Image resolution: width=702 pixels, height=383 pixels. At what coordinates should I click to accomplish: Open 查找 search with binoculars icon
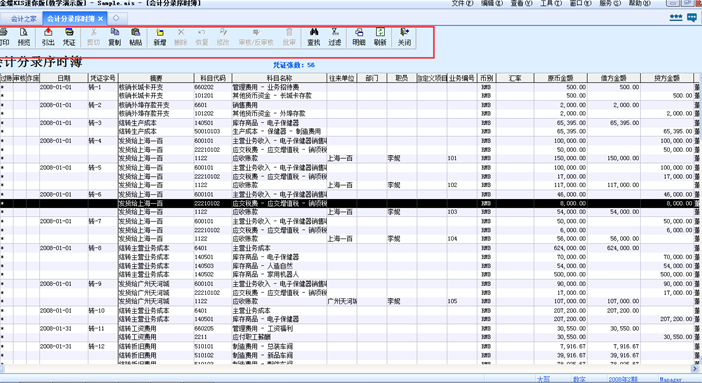(x=314, y=37)
